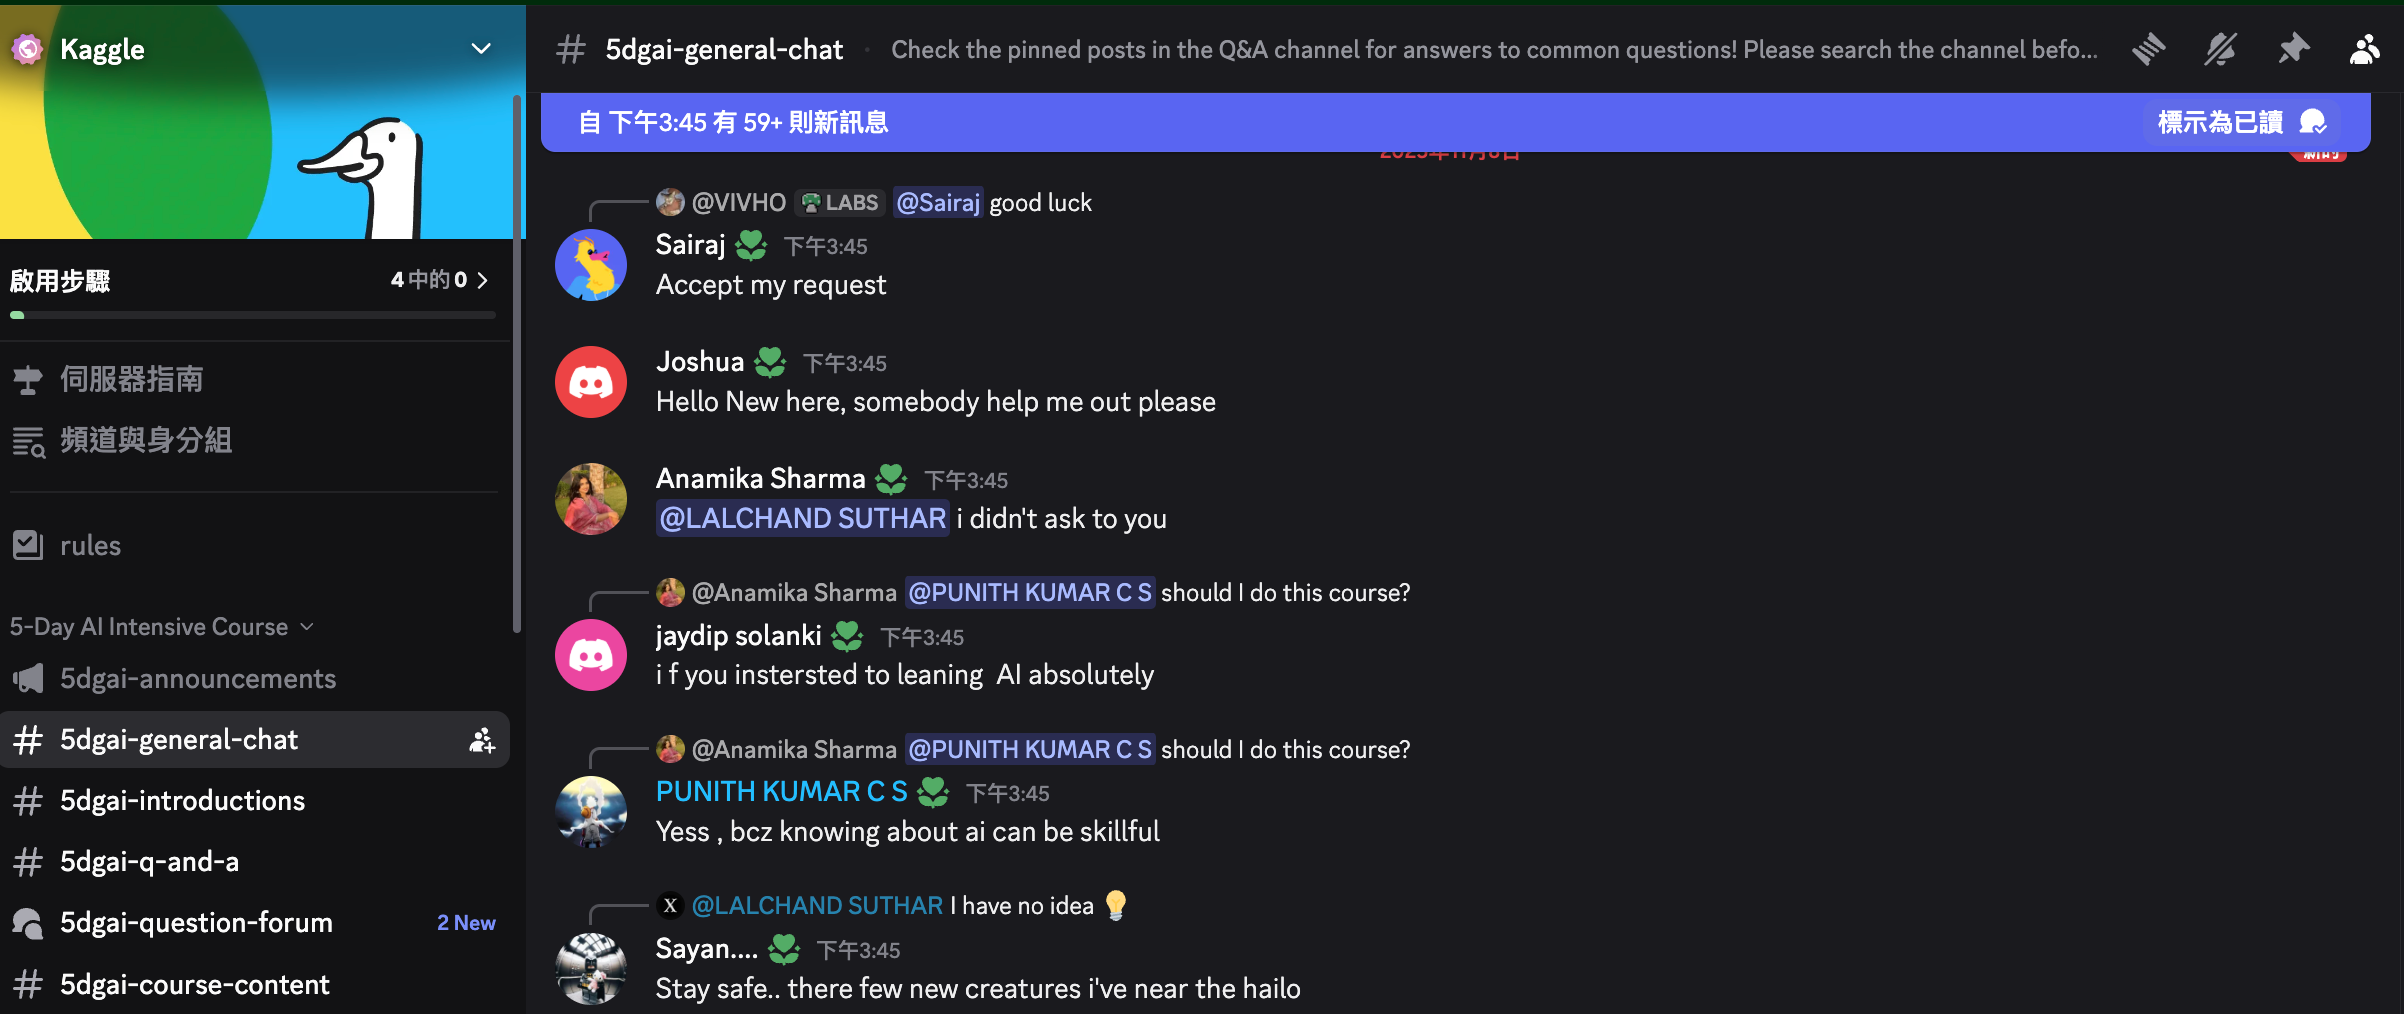This screenshot has width=2404, height=1014.
Task: Click the rules channel checkbox icon
Action: click(x=28, y=545)
